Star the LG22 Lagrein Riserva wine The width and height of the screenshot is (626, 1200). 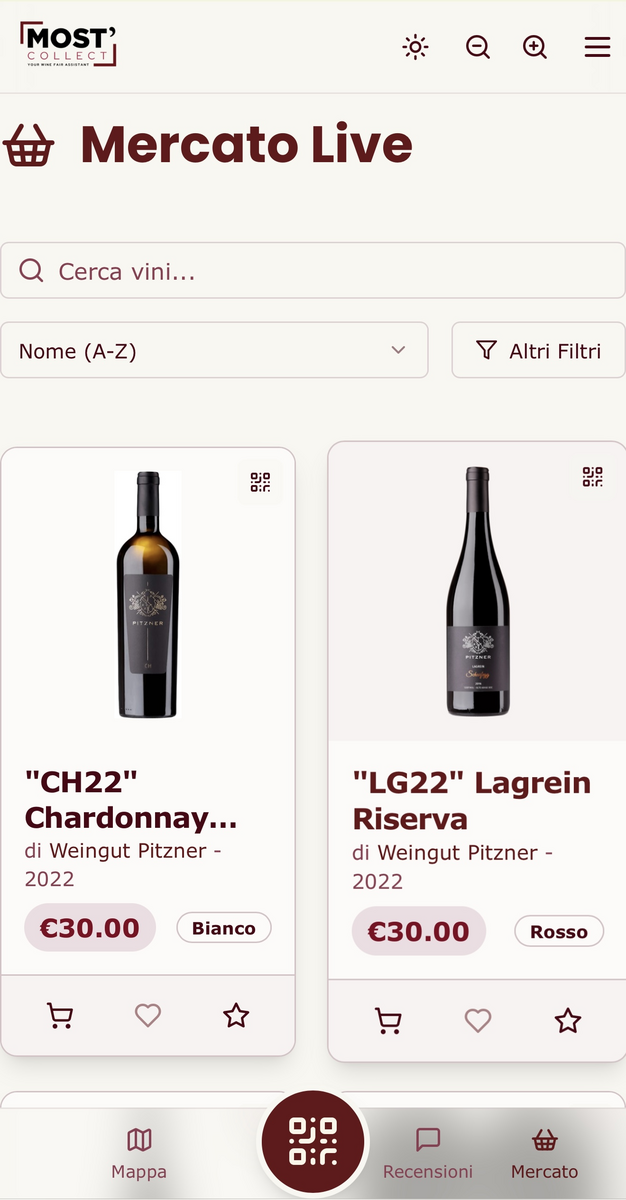568,1020
